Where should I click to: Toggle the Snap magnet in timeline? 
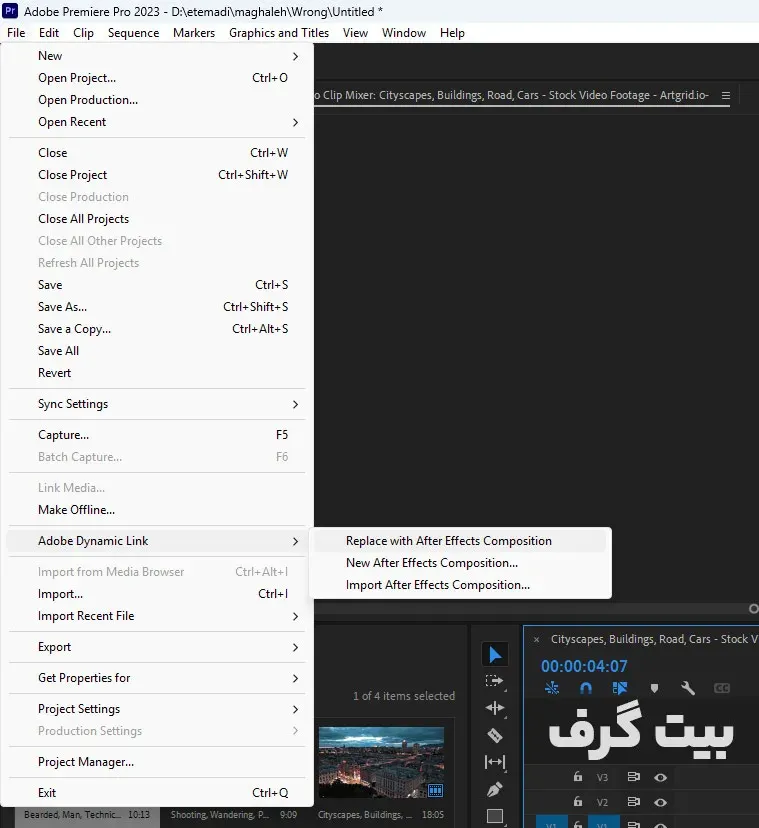tap(586, 688)
